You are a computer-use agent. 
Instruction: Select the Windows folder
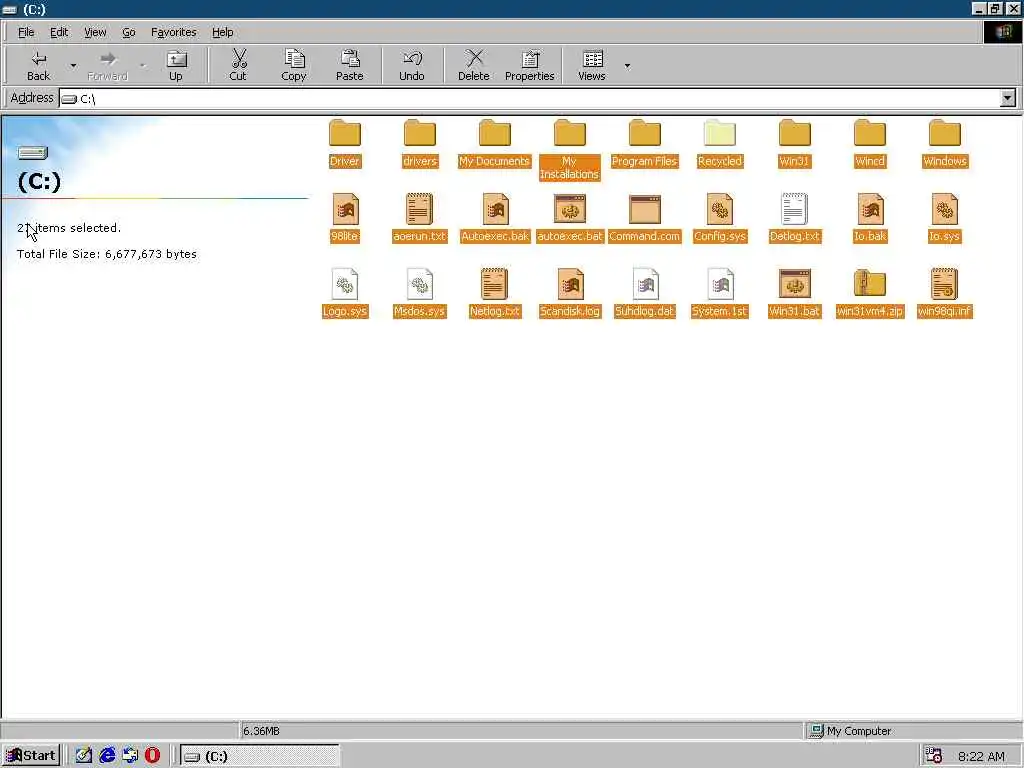click(944, 144)
